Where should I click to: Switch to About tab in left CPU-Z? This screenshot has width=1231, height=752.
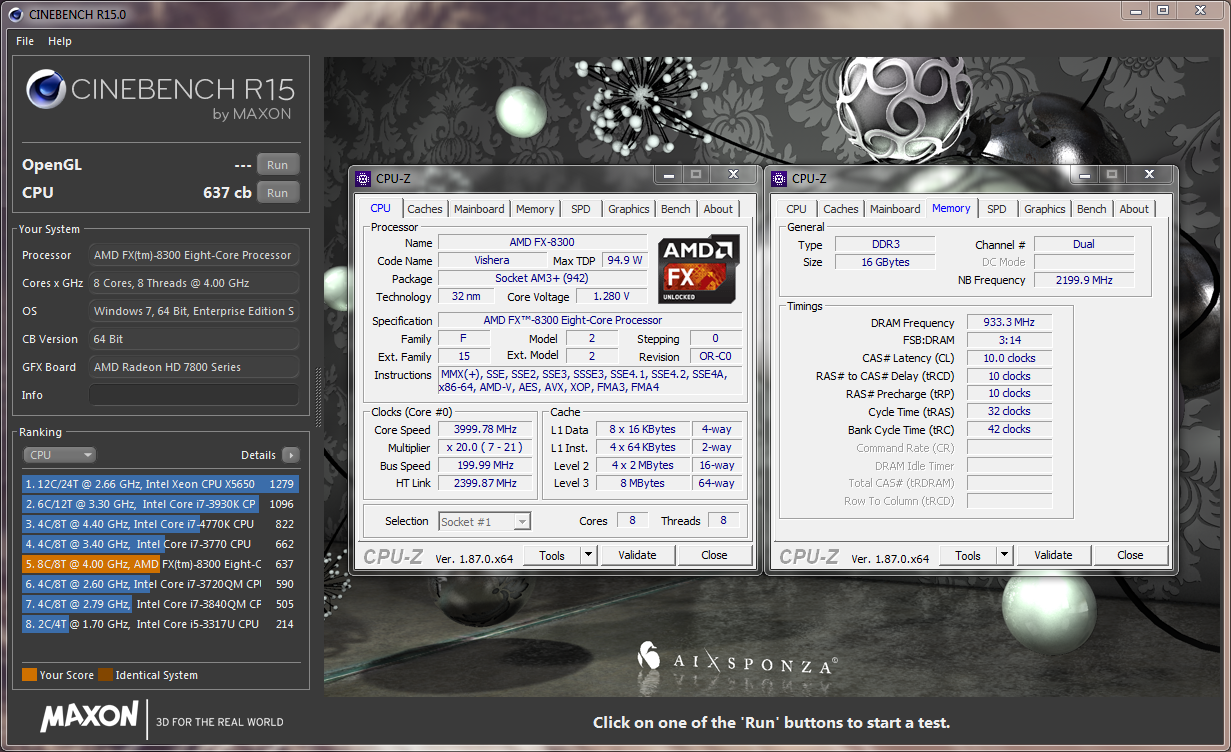pos(718,209)
